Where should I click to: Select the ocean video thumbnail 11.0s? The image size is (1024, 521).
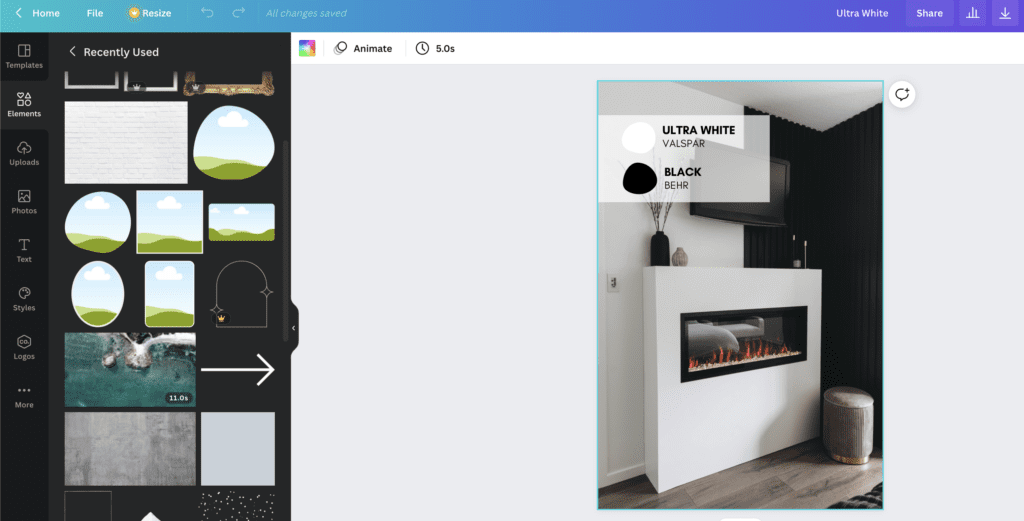pyautogui.click(x=130, y=370)
